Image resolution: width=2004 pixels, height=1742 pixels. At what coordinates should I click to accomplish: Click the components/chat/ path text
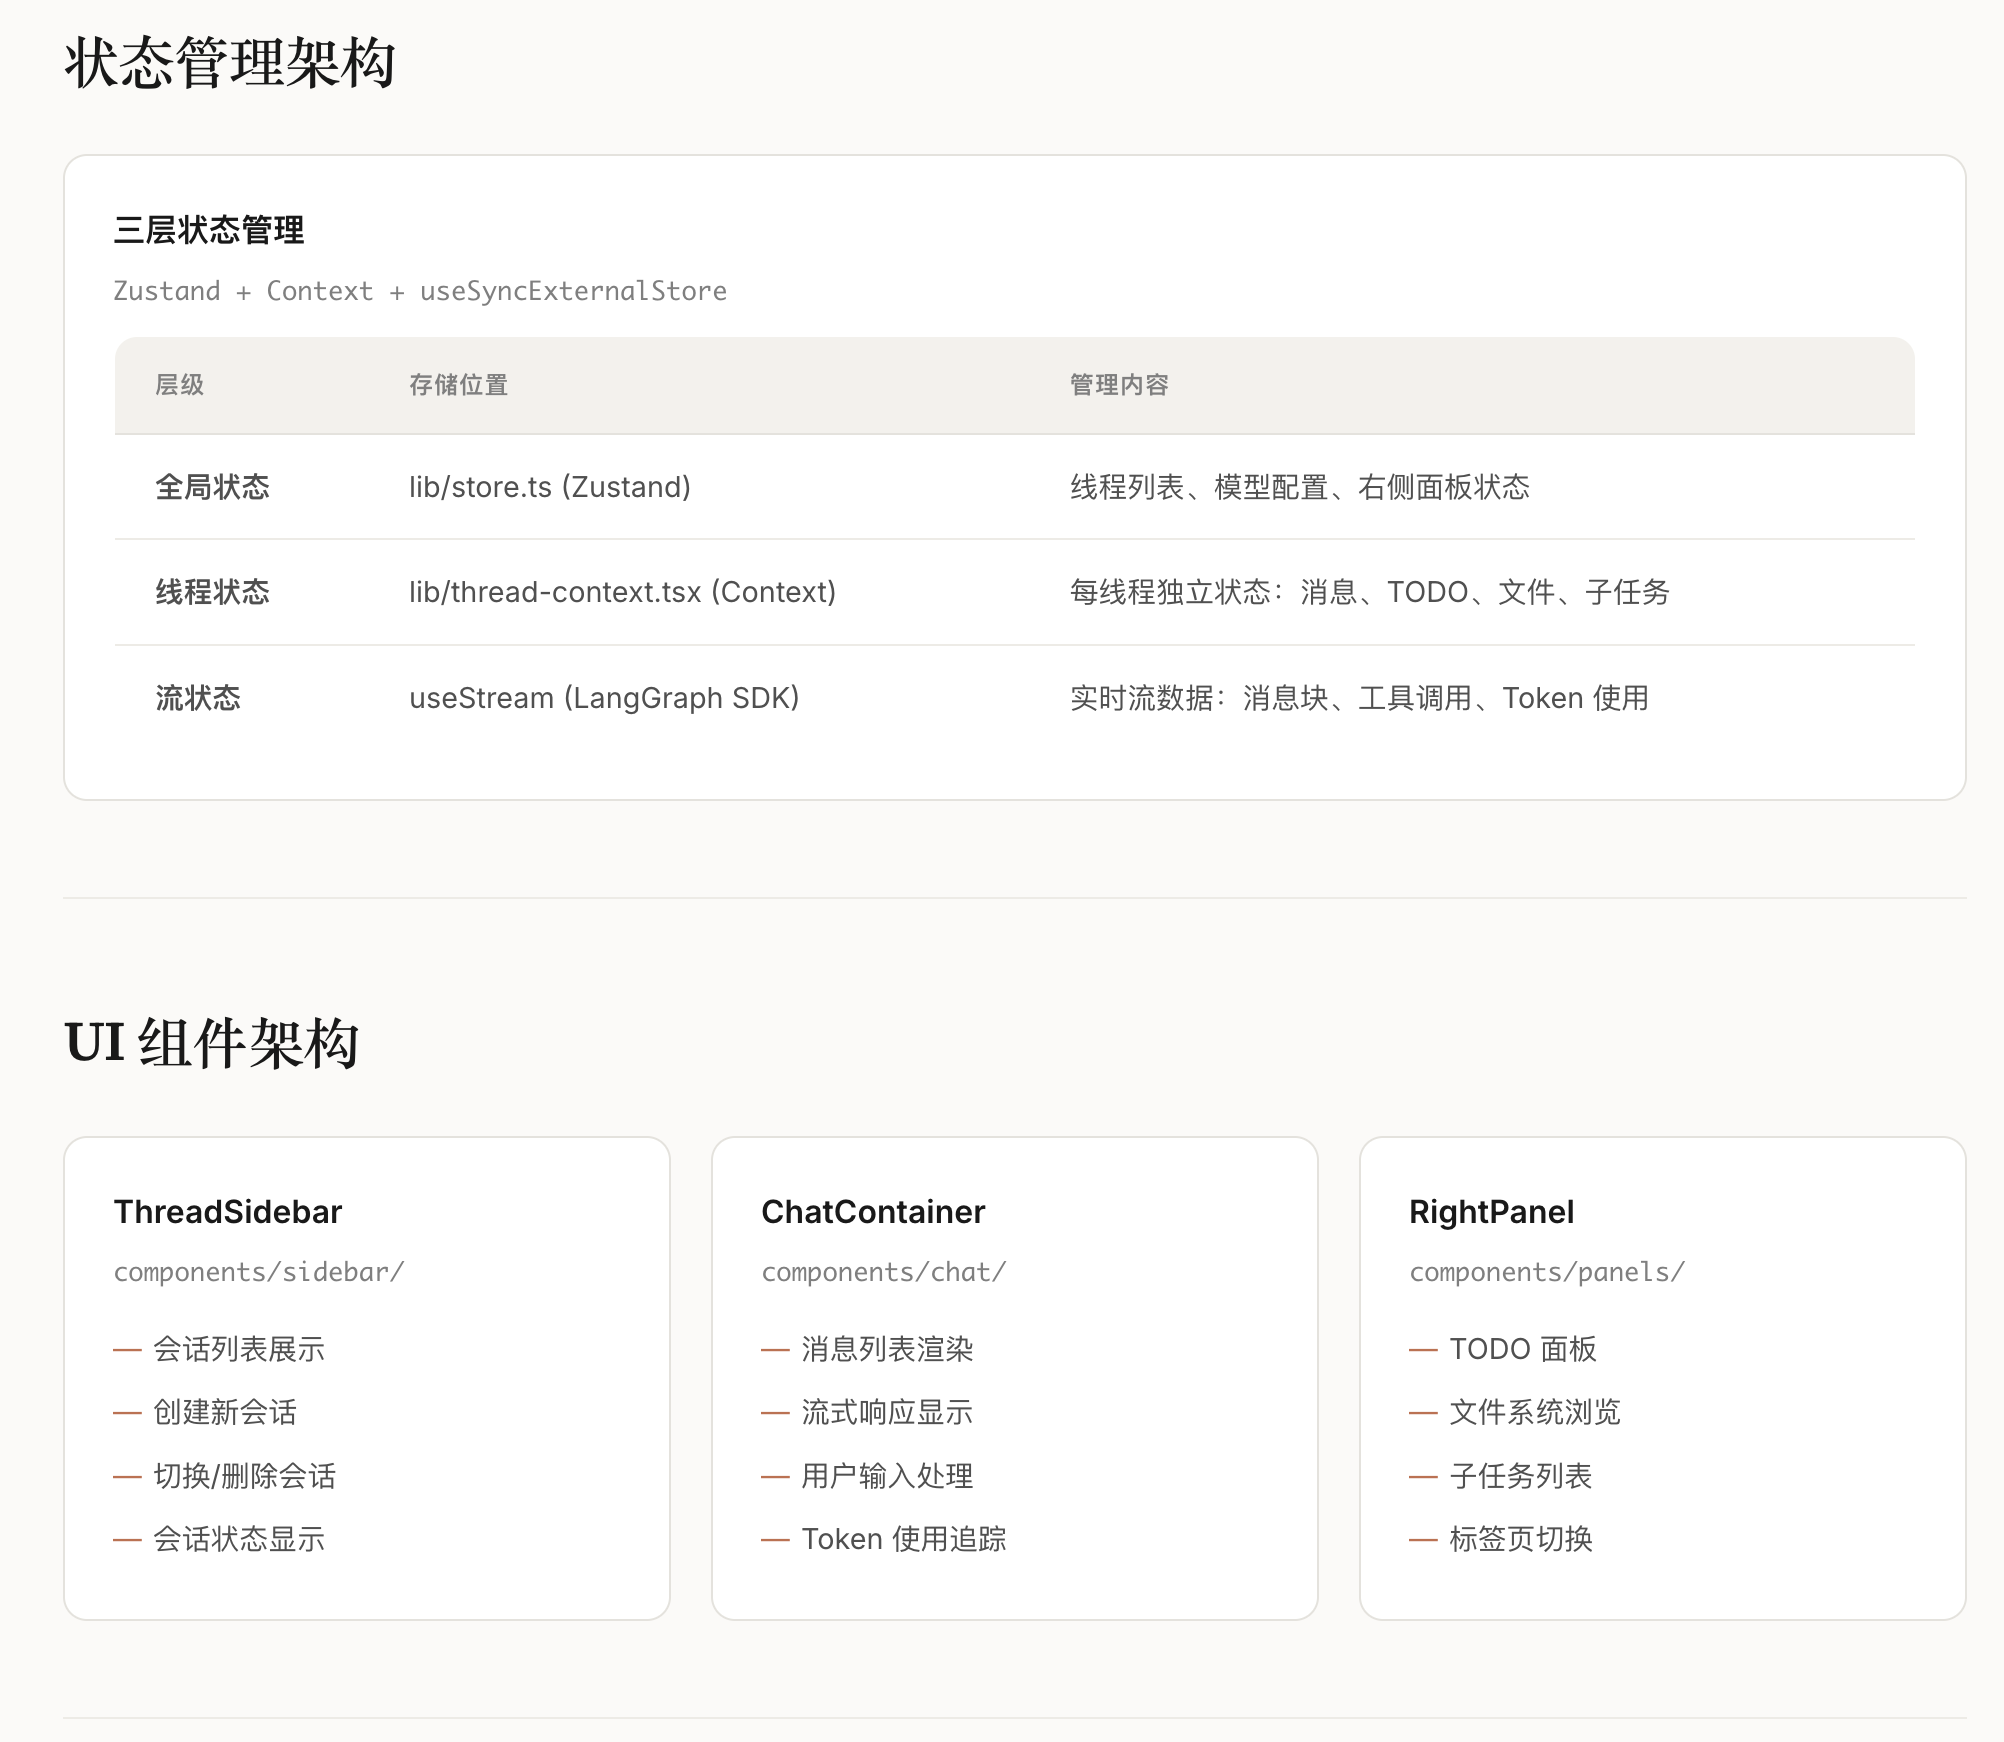tap(884, 1272)
